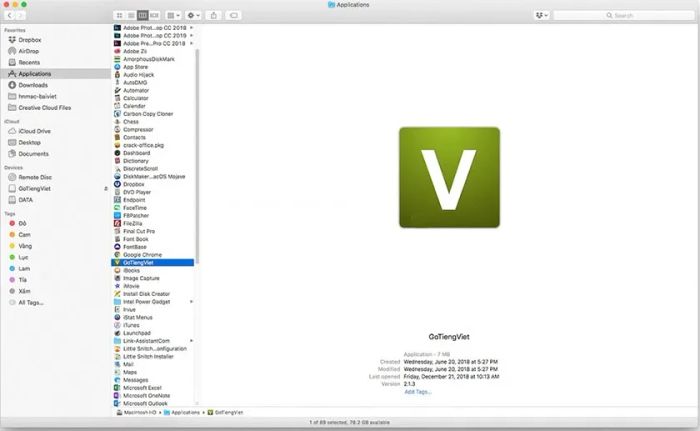Select Automator app icon

tap(117, 90)
